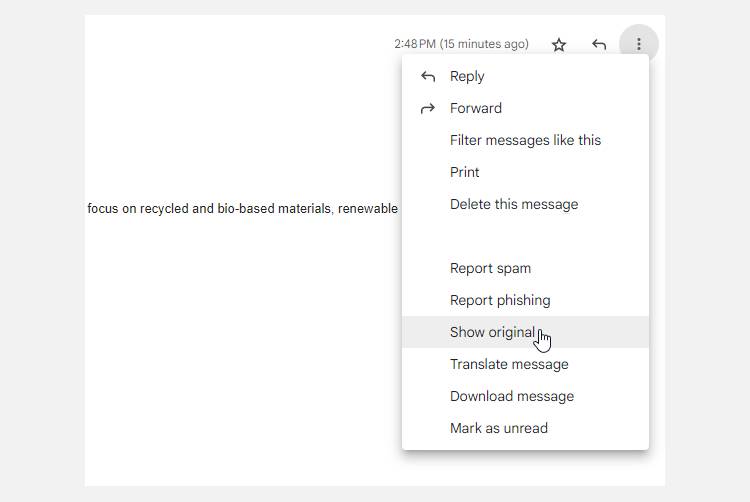Click the 2:48 PM timestamp
Screen dimensions: 750x502
[x=415, y=44]
